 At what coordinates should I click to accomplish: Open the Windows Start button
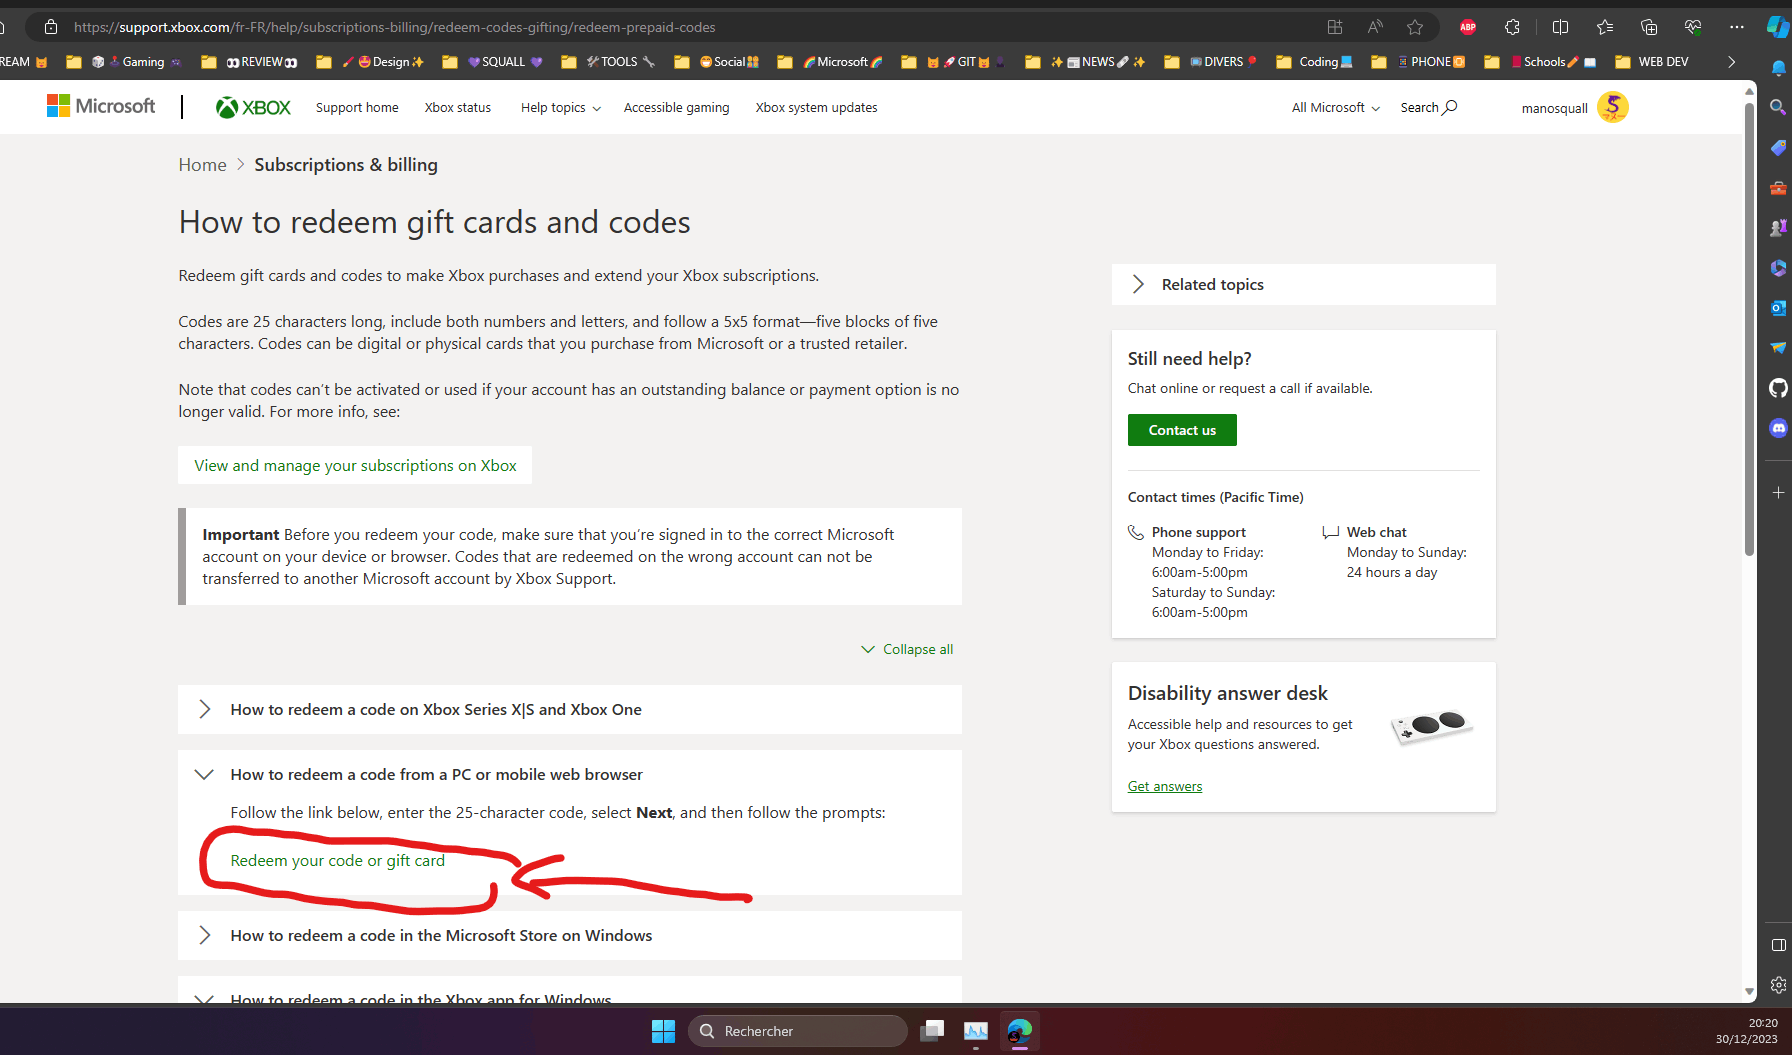(663, 1031)
